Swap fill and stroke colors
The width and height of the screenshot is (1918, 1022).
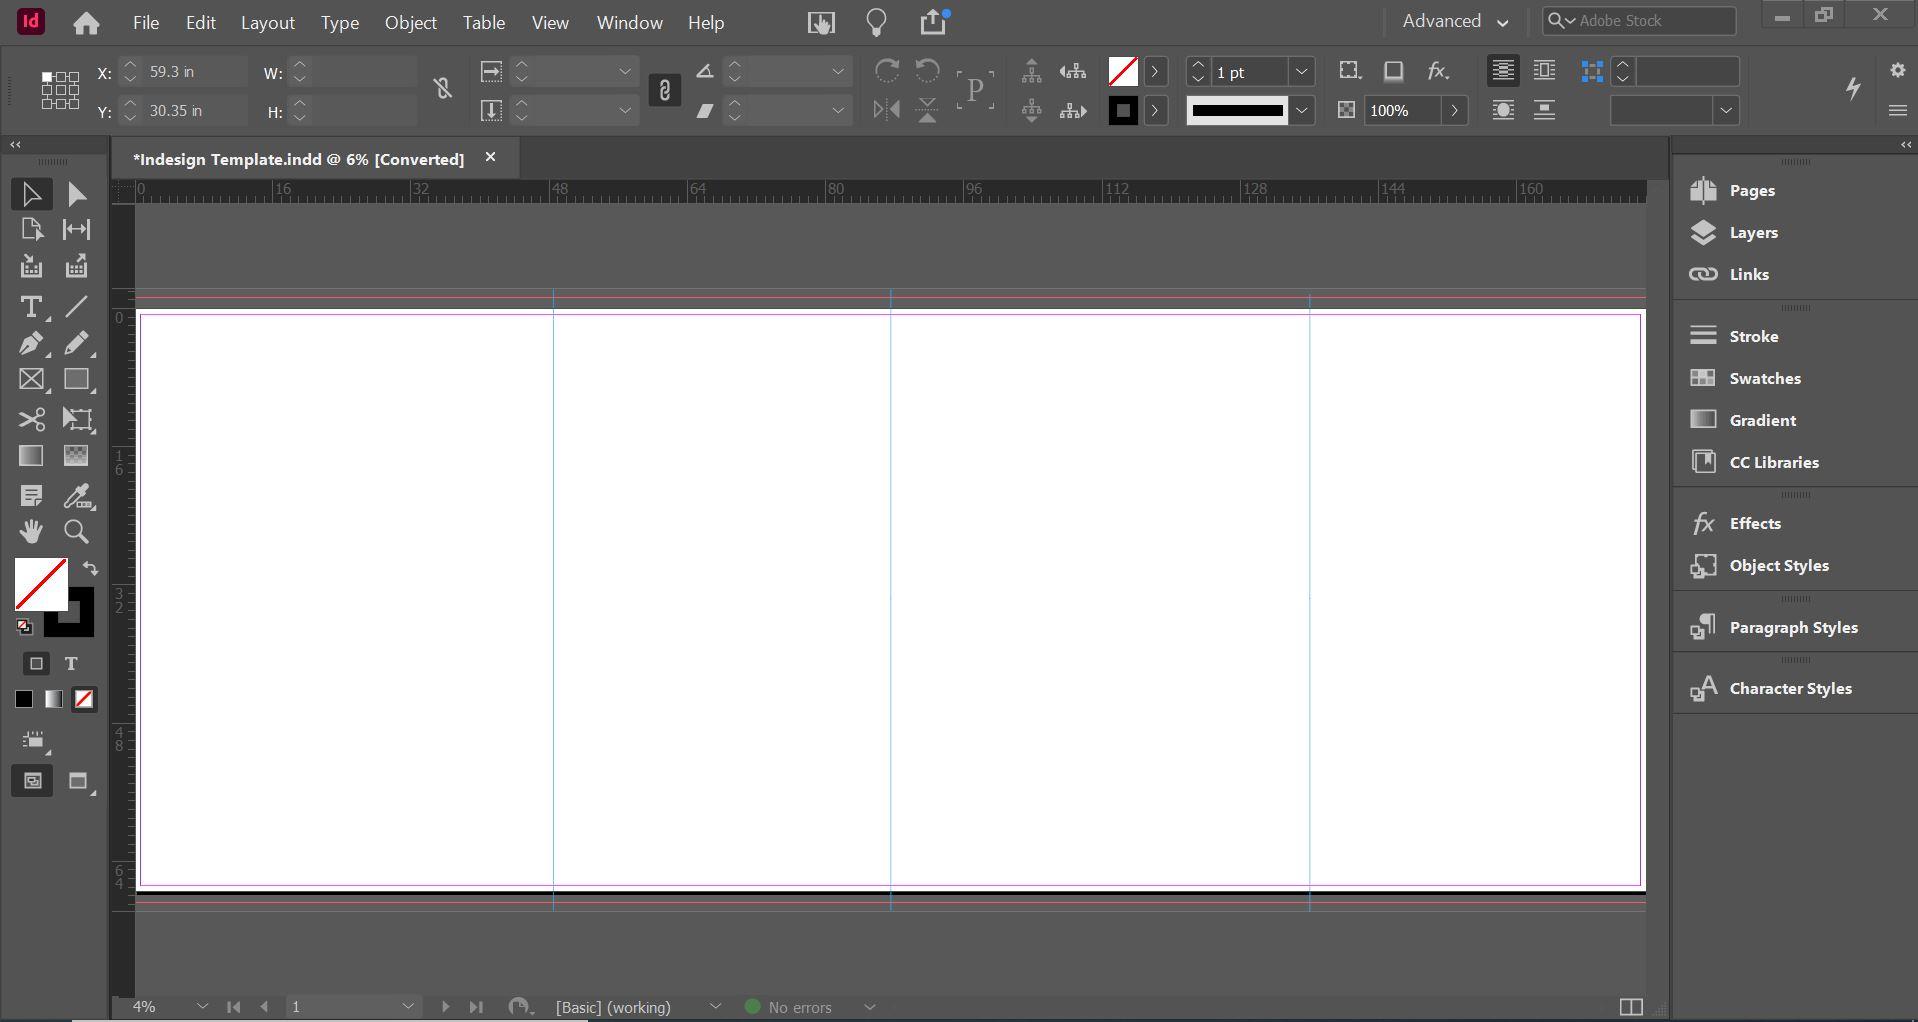tap(90, 568)
